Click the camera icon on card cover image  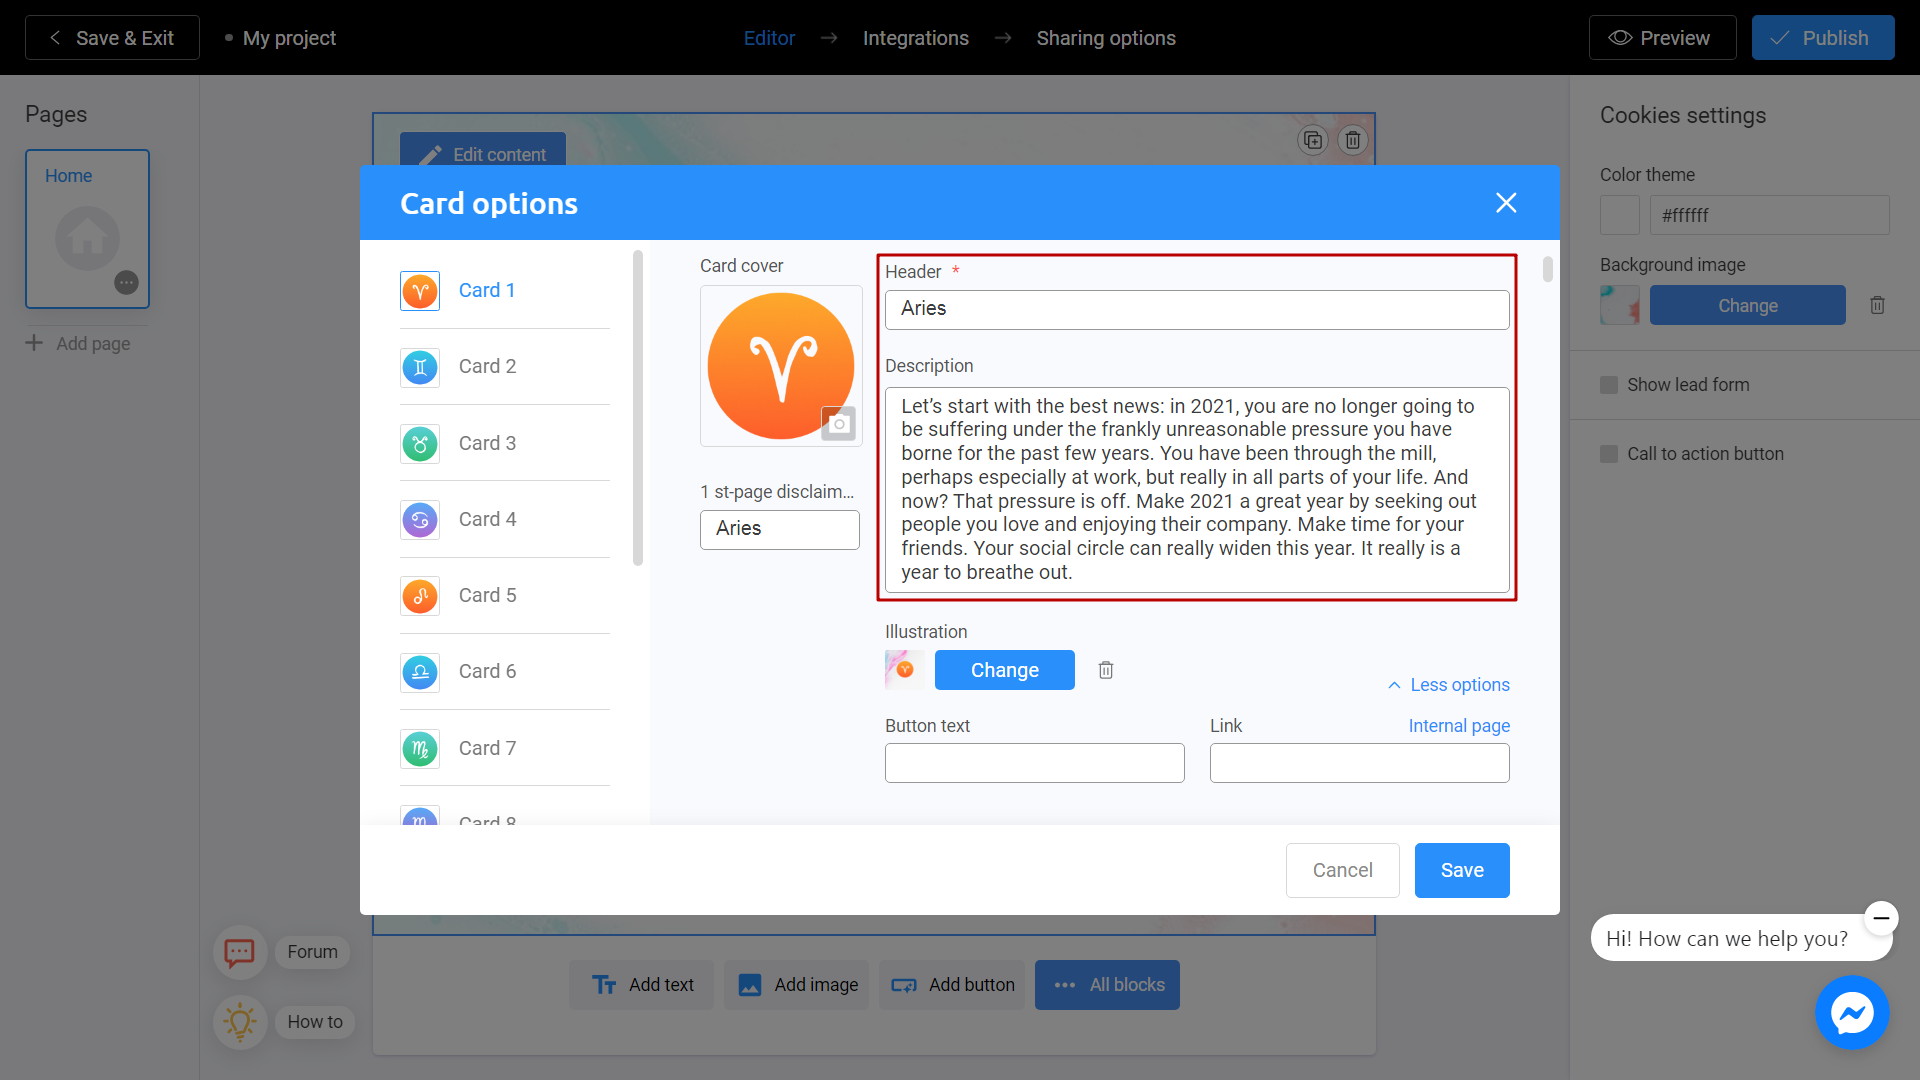pos(836,425)
